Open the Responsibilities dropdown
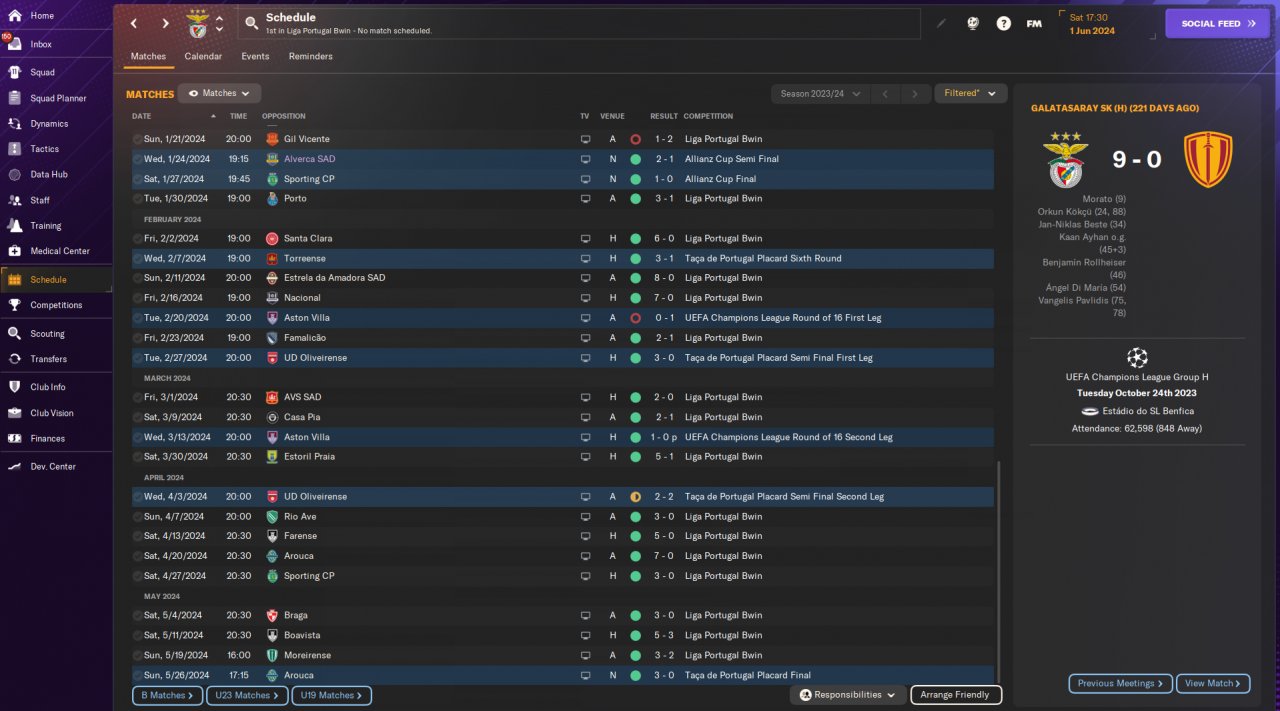This screenshot has width=1280, height=711. point(848,695)
